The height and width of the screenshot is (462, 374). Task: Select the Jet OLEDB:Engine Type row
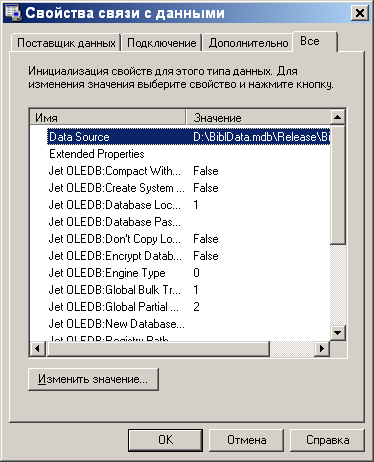click(188, 273)
